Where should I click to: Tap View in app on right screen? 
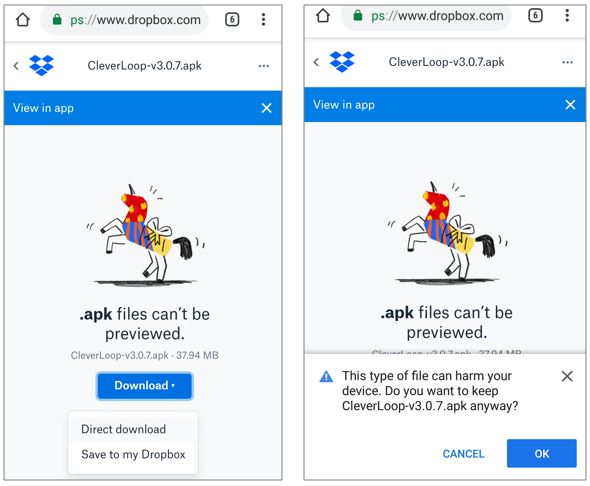[x=344, y=105]
